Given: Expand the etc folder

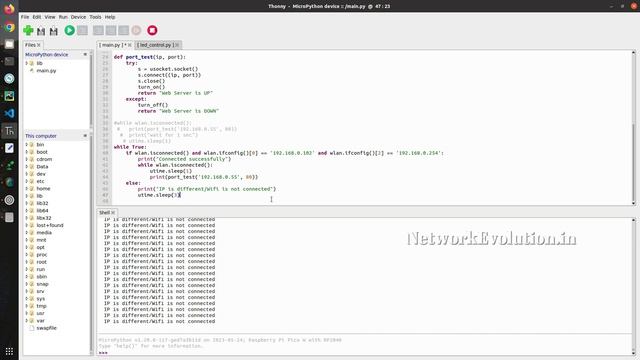Looking at the screenshot, I should coord(27,181).
